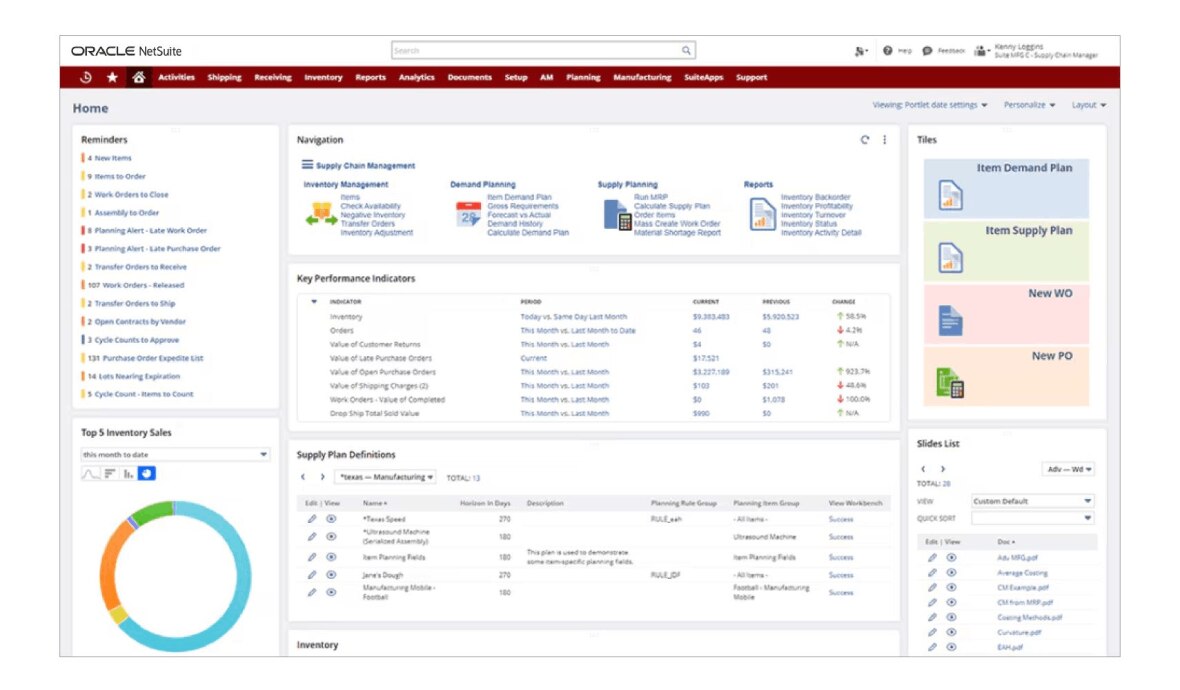Edit the *Texas Speed supply plan

click(x=312, y=519)
